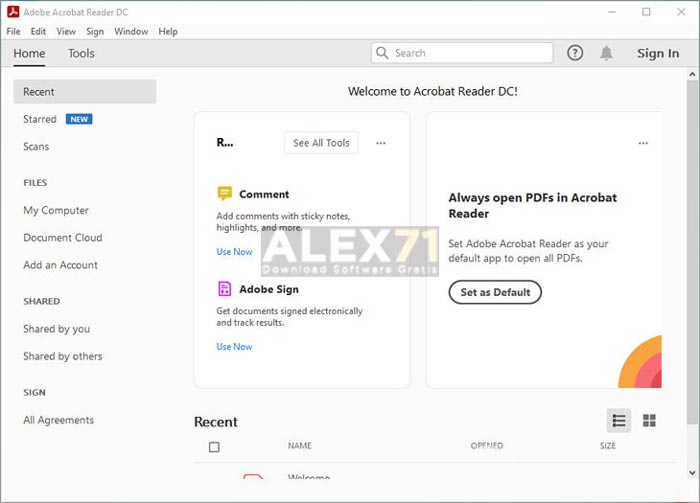Sort Recent list by SIZE column

pos(608,445)
